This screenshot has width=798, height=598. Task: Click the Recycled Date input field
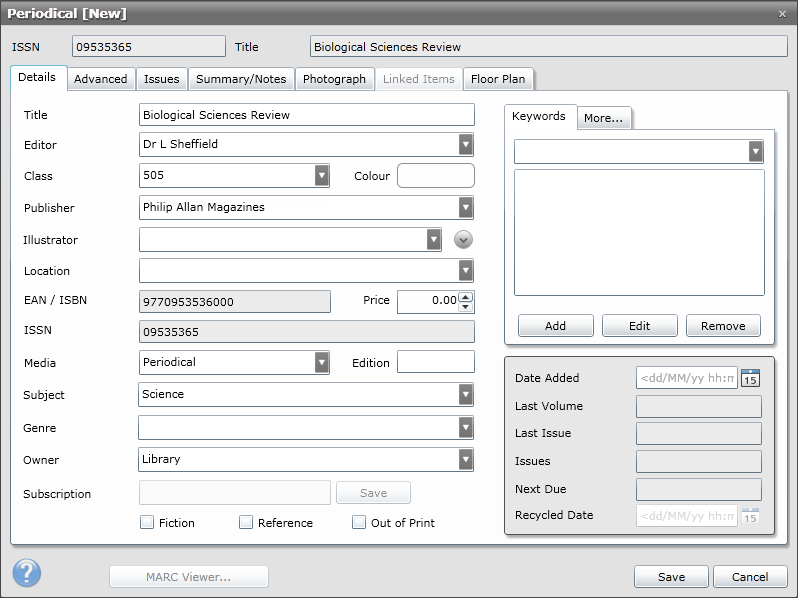(687, 516)
